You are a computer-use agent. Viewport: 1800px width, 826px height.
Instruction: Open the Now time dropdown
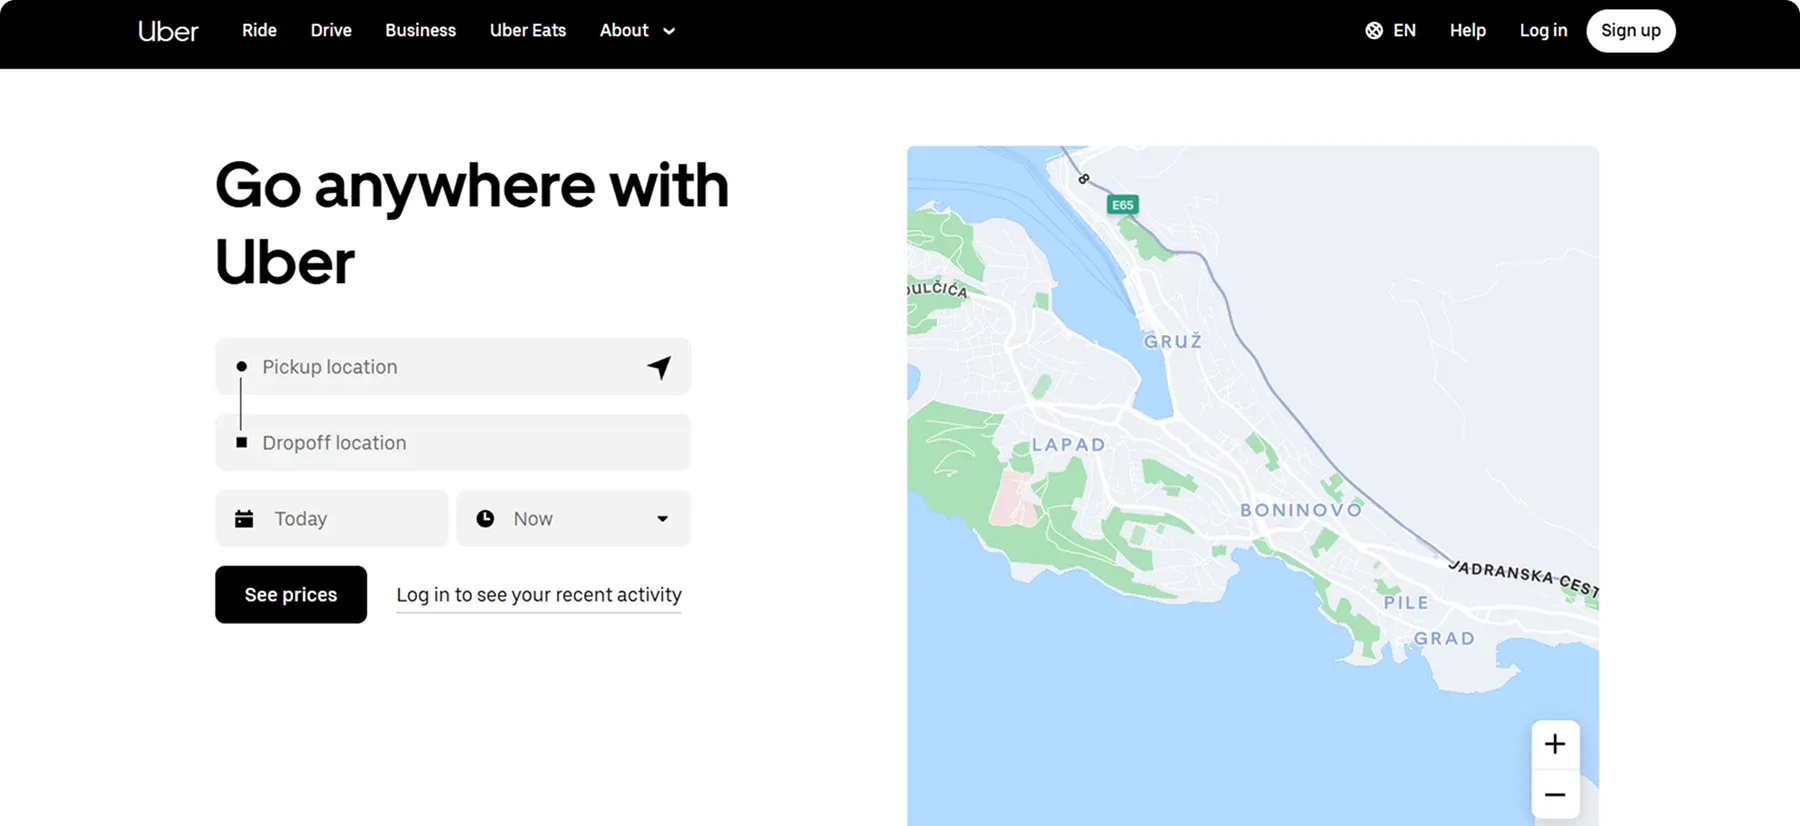[573, 519]
